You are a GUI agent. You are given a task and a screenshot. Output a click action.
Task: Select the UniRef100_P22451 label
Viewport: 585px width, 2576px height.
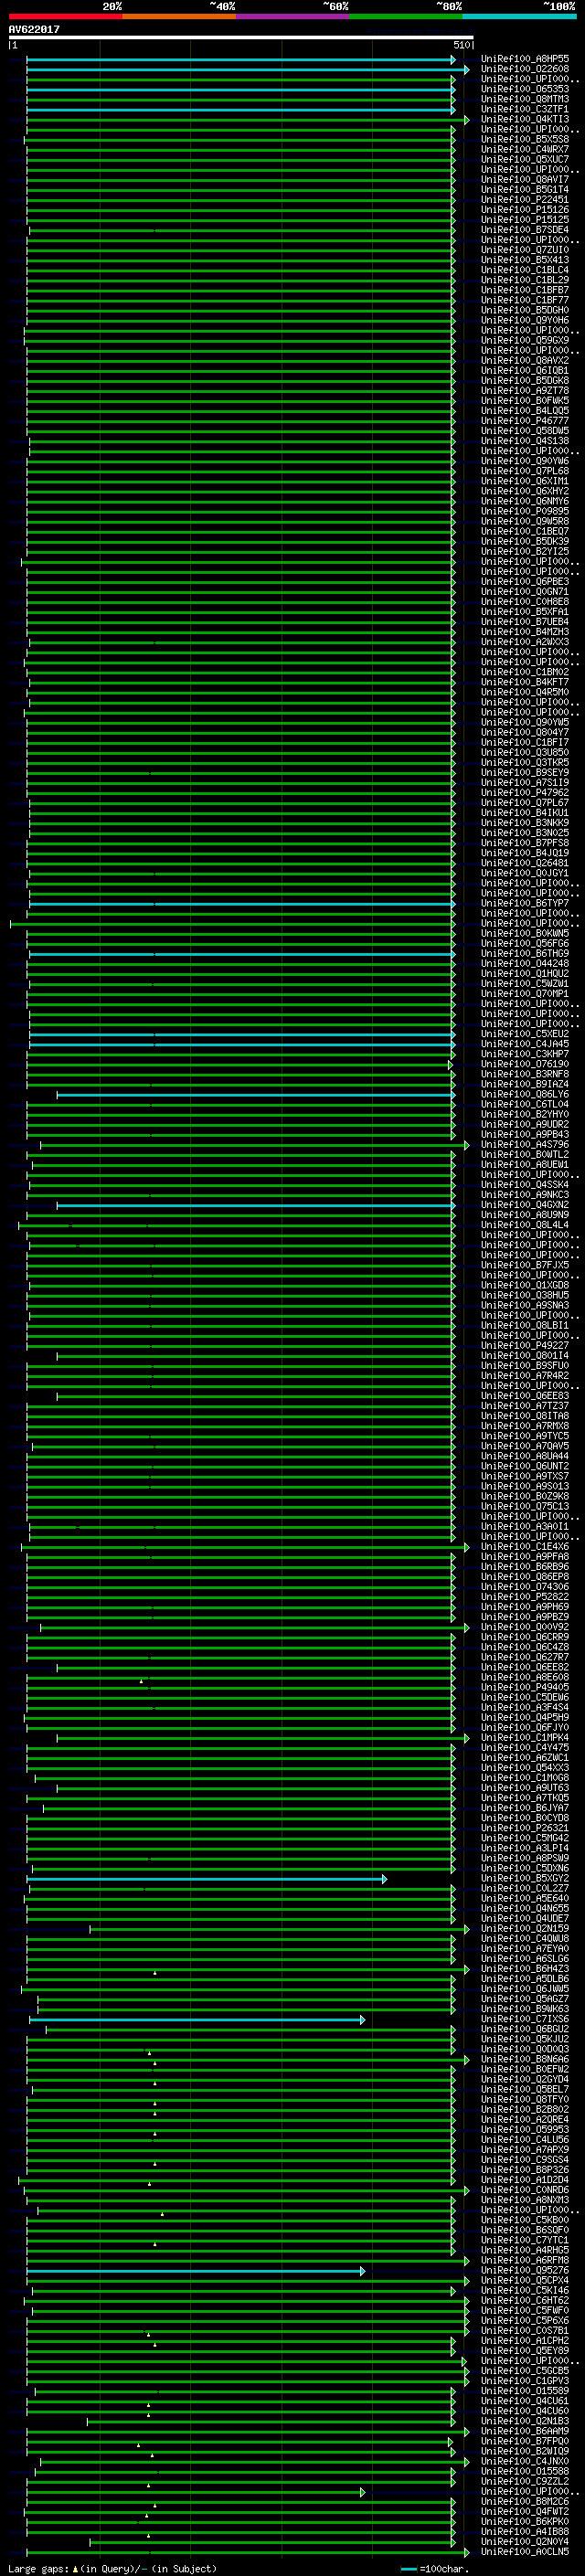tap(525, 199)
